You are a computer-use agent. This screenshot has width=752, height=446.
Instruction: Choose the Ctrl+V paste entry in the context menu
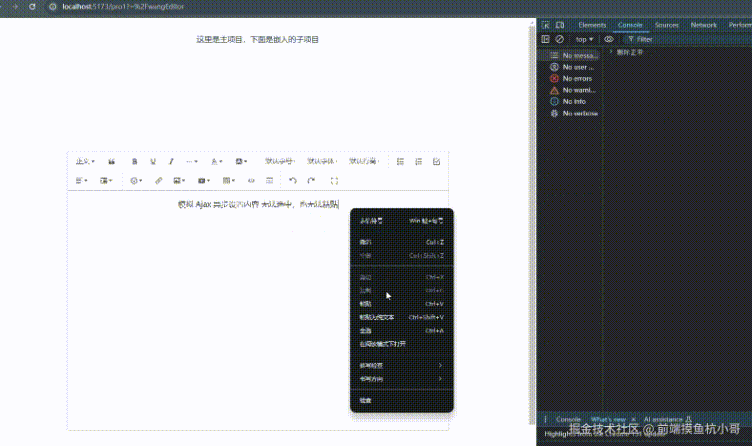pos(401,304)
